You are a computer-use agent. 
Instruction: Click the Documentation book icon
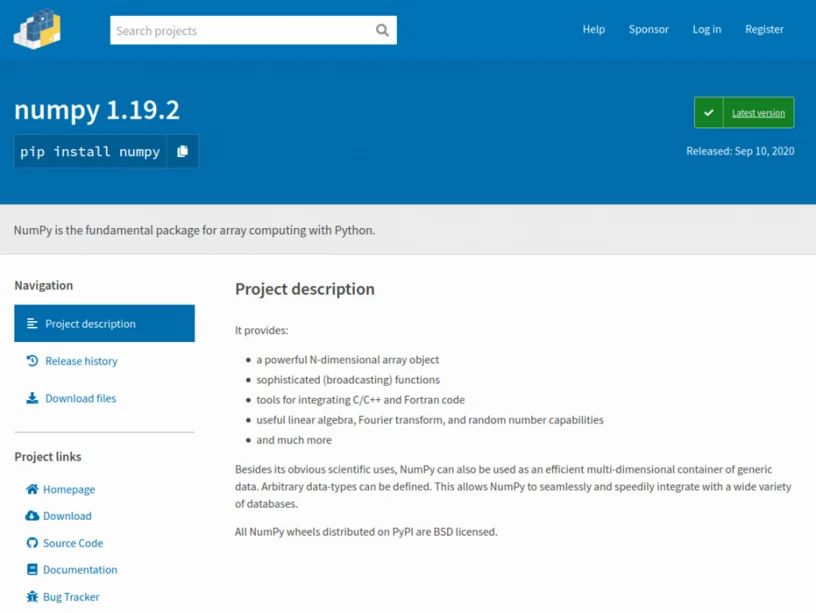pos(32,569)
